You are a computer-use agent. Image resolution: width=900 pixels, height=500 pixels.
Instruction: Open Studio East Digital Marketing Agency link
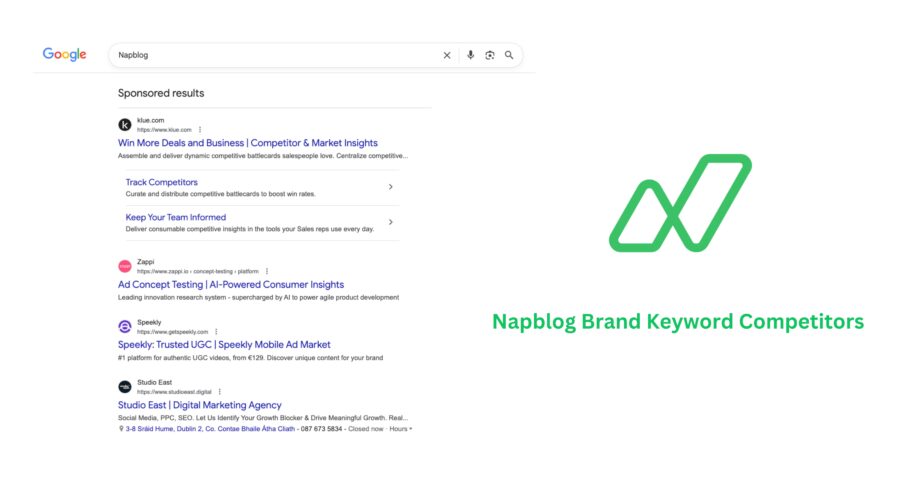pos(199,405)
